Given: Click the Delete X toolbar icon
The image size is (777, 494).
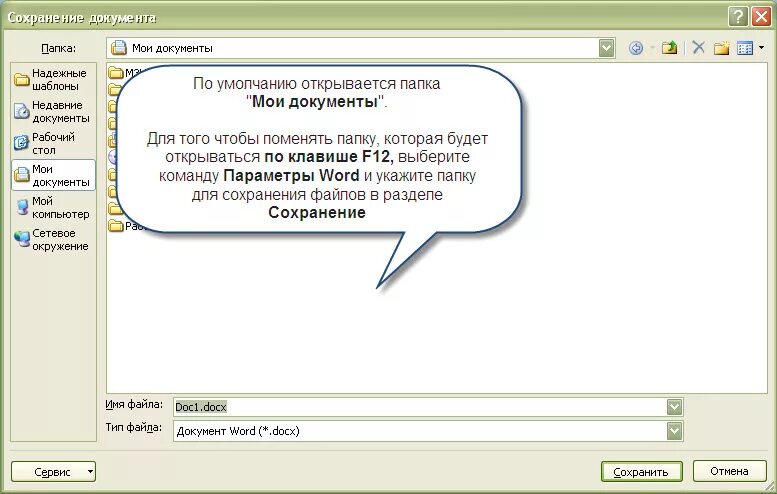Looking at the screenshot, I should point(699,48).
